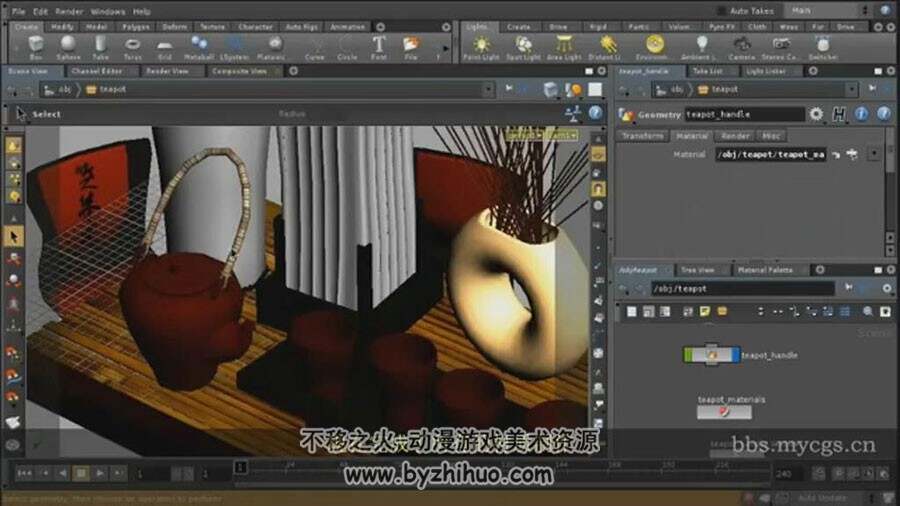Select the Box shelf tool

(x=36, y=48)
